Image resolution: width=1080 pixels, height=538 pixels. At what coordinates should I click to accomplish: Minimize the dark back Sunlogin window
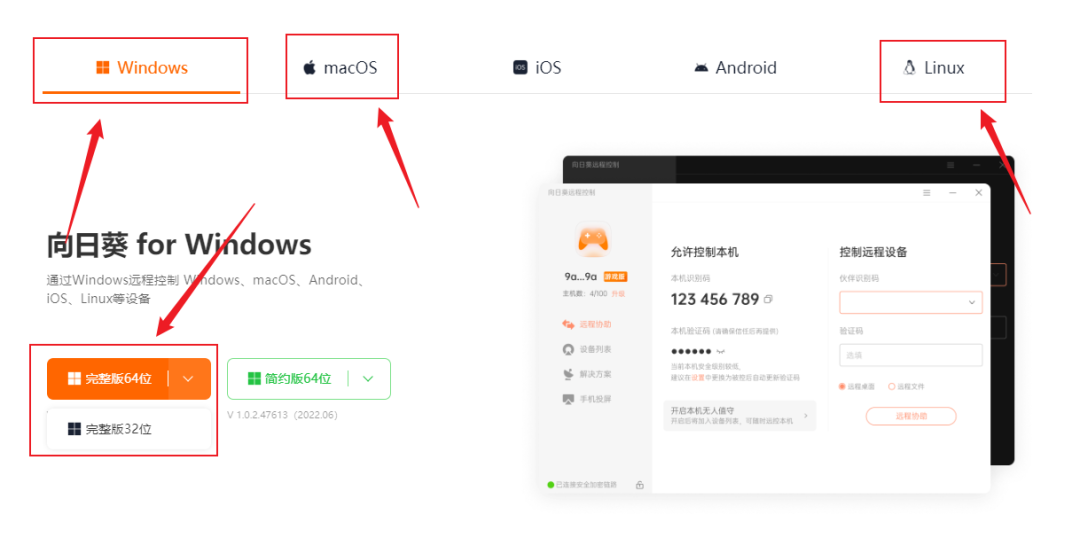pos(976,165)
